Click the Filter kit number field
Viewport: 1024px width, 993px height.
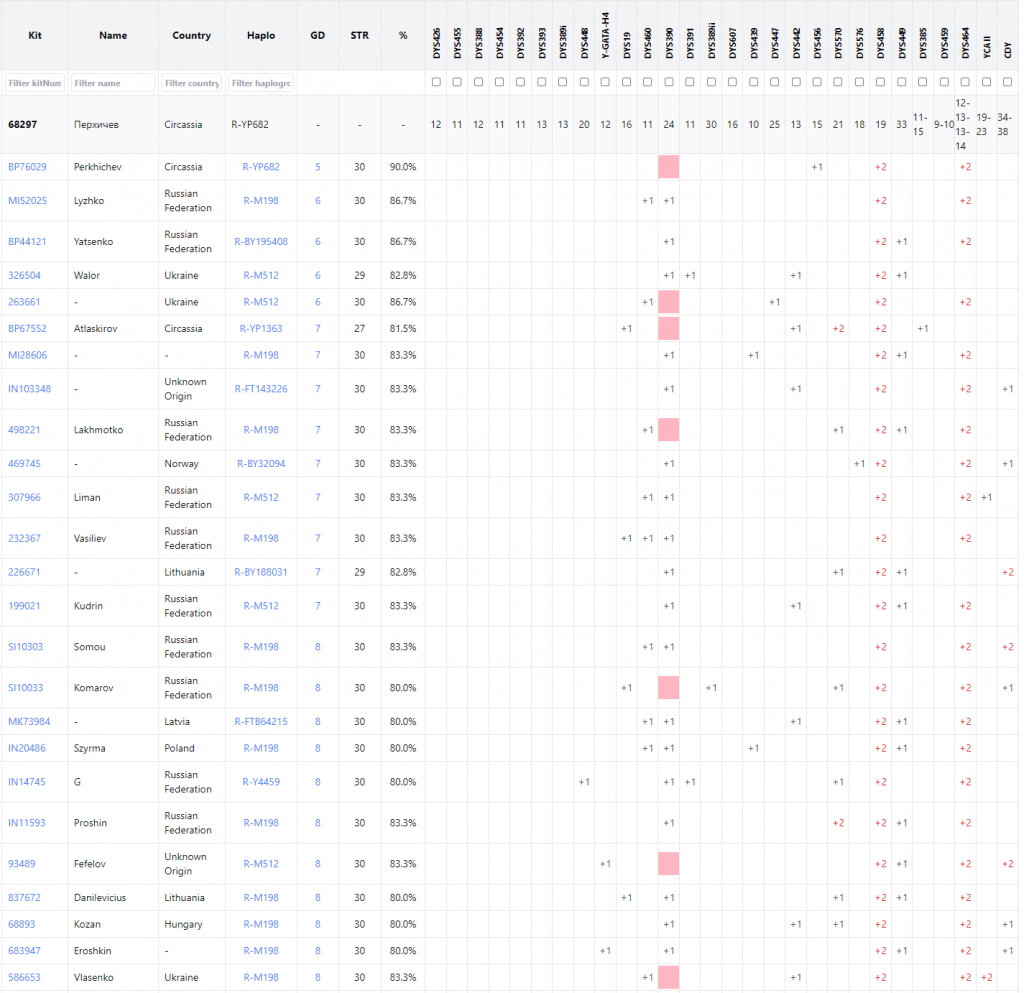tap(35, 83)
